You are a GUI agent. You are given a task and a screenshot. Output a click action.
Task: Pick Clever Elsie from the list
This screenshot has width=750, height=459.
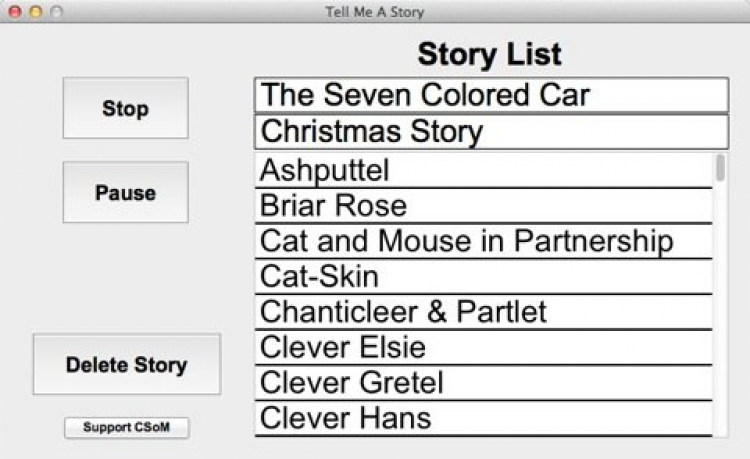click(x=484, y=347)
